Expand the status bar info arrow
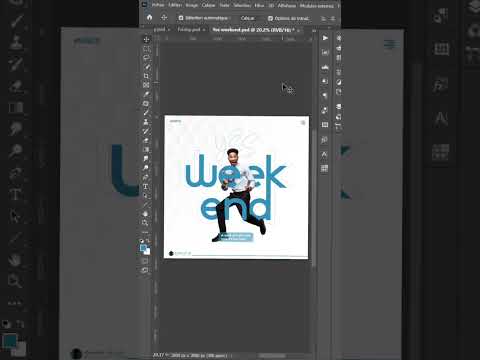The width and height of the screenshot is (480, 360). (231, 356)
